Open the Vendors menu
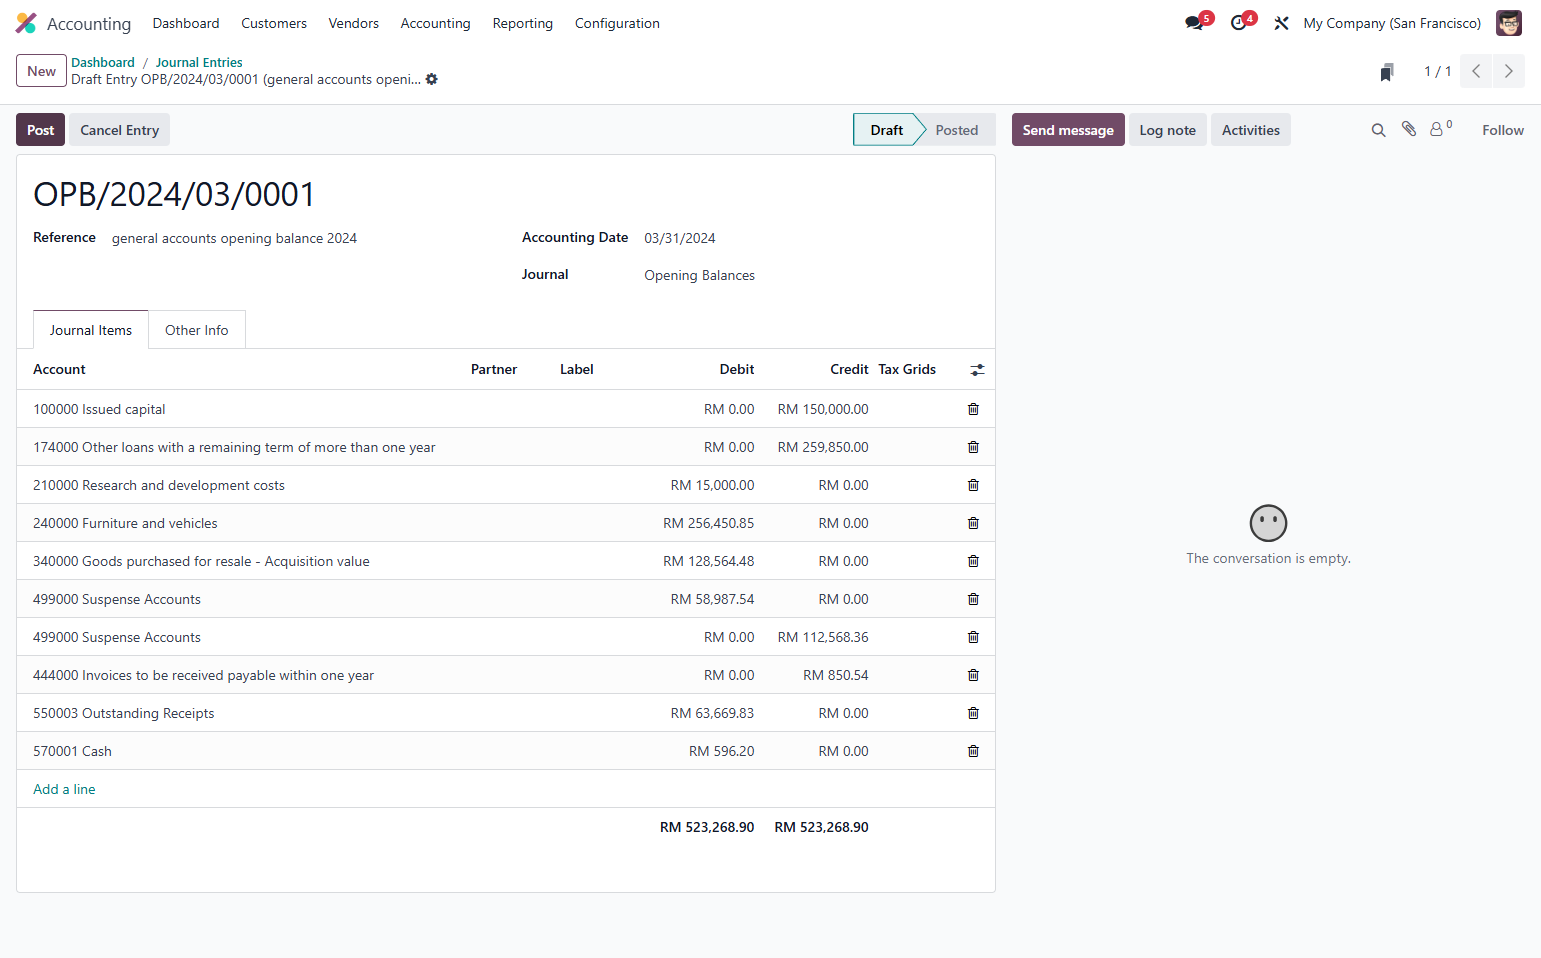Image resolution: width=1541 pixels, height=958 pixels. tap(354, 23)
